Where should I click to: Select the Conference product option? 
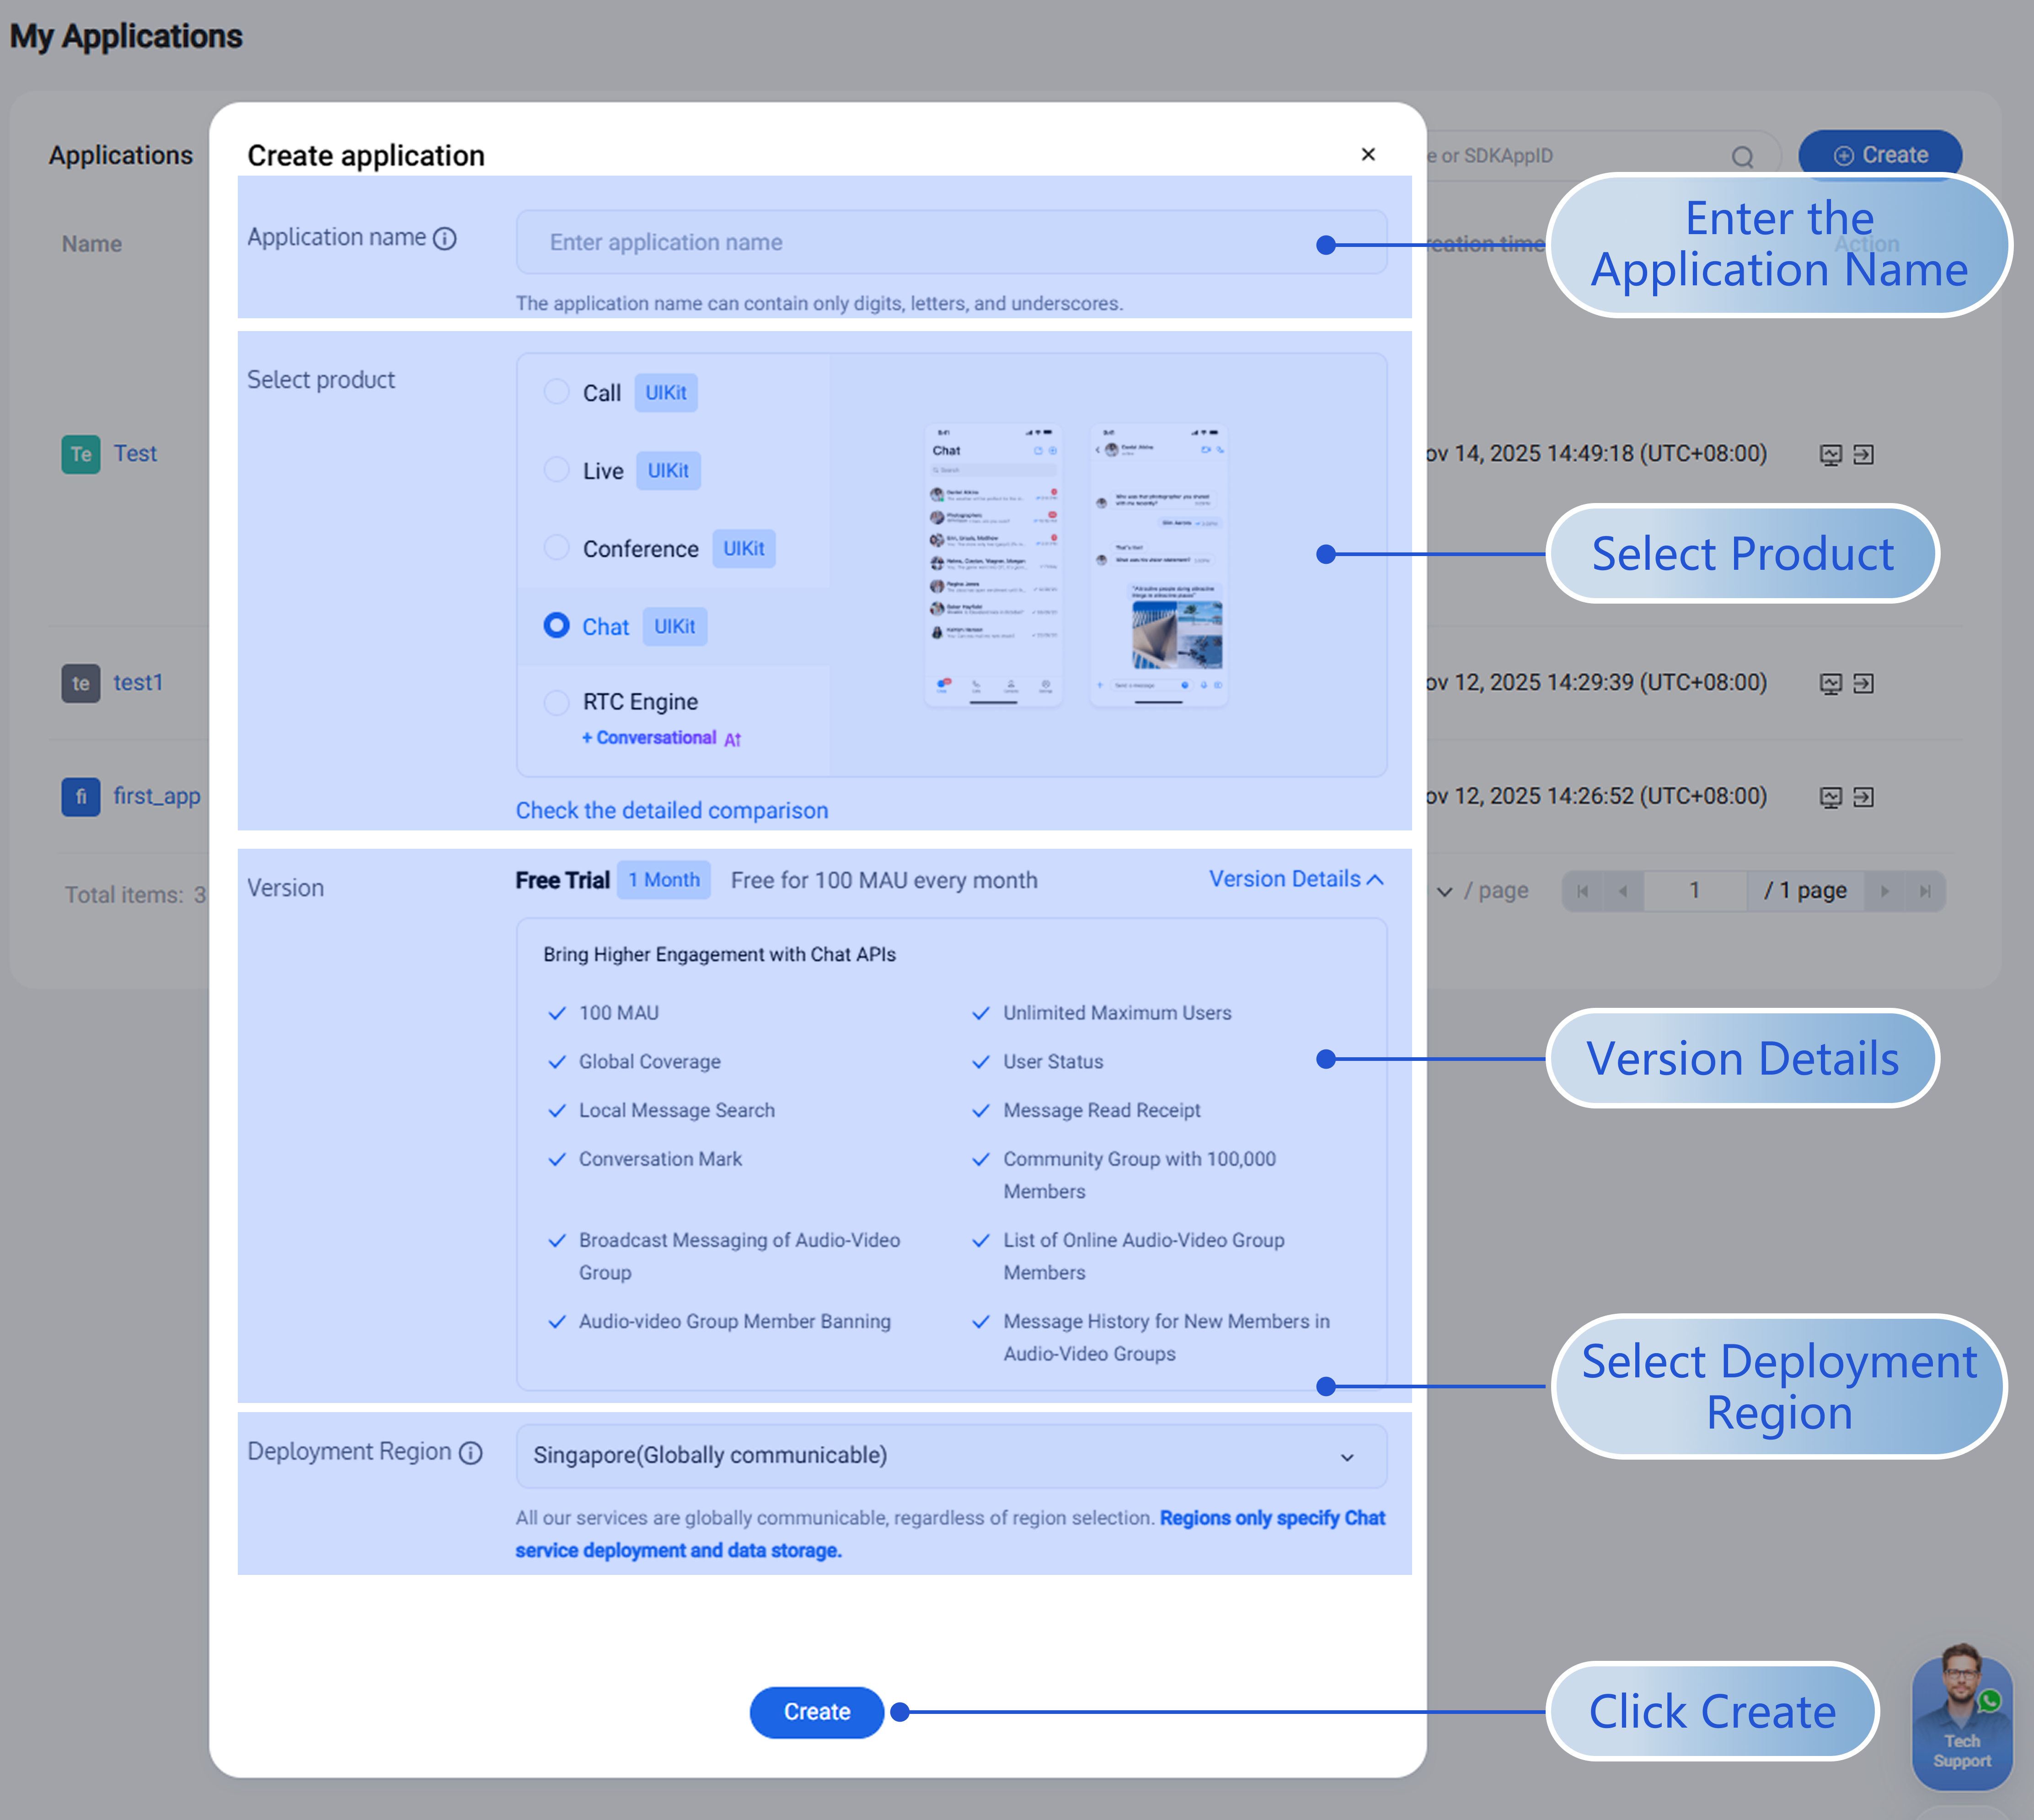[x=557, y=547]
